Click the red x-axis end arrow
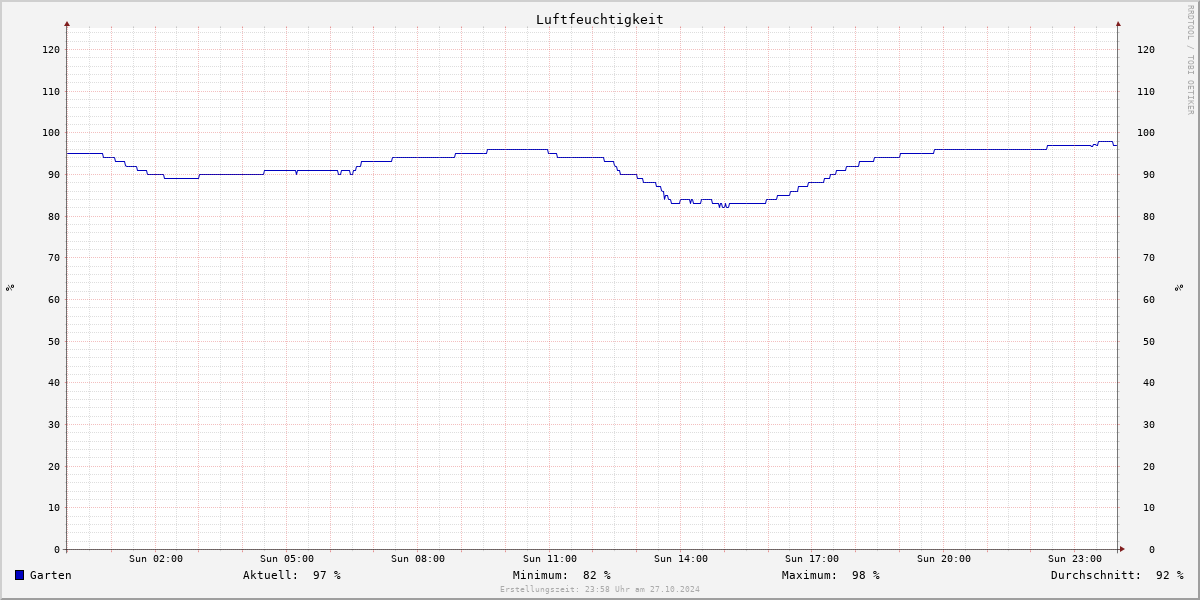 coord(1122,549)
